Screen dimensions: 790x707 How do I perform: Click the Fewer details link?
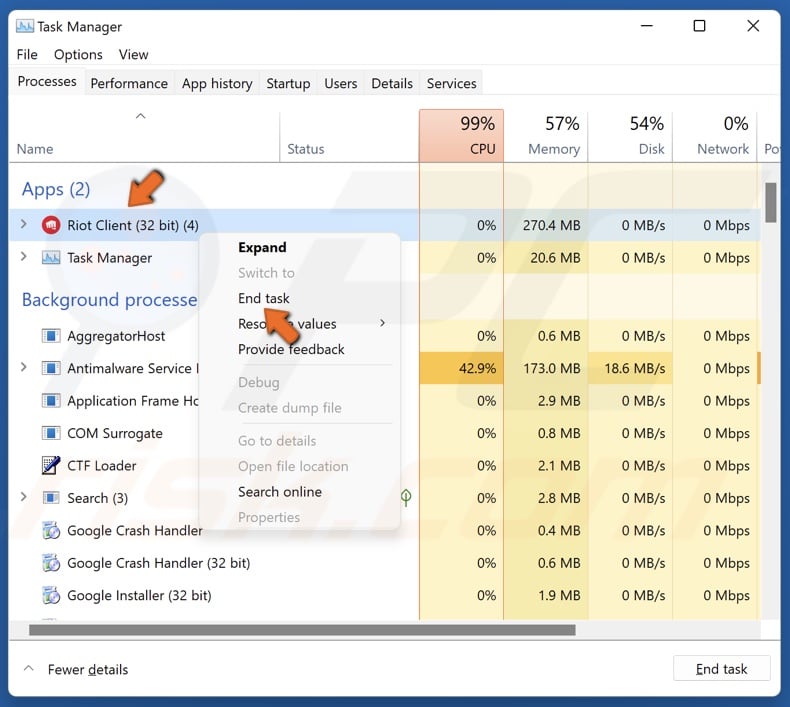(x=88, y=669)
